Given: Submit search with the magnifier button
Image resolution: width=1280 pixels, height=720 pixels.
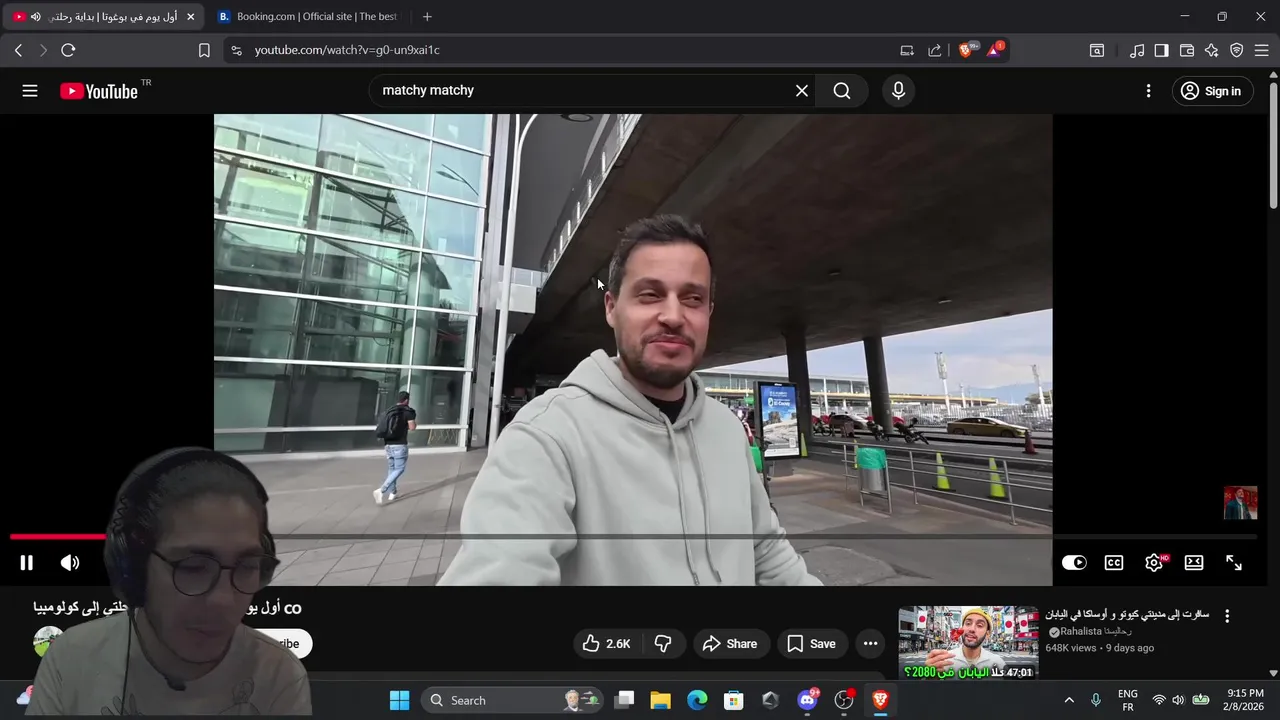Looking at the screenshot, I should point(842,91).
